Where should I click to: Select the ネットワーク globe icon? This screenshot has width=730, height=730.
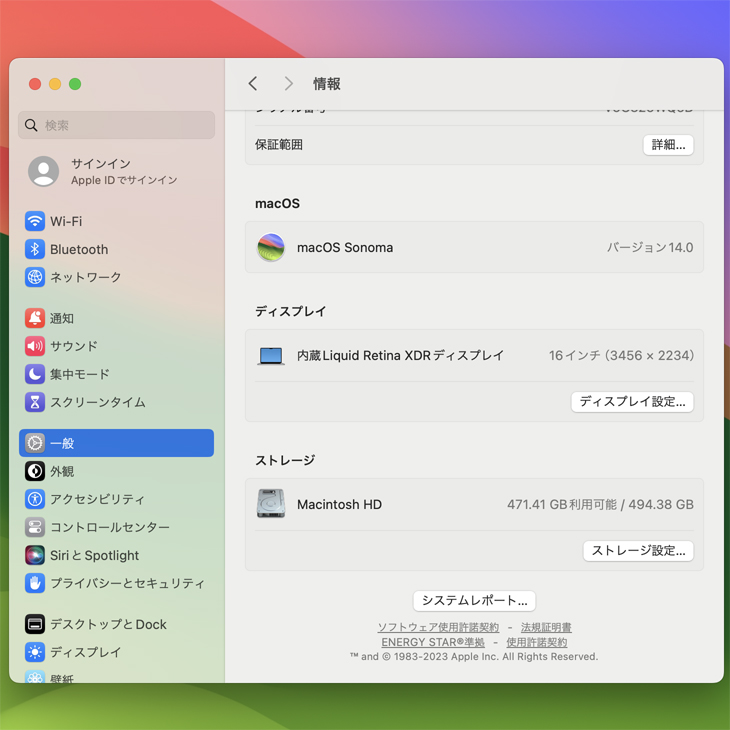[x=35, y=277]
